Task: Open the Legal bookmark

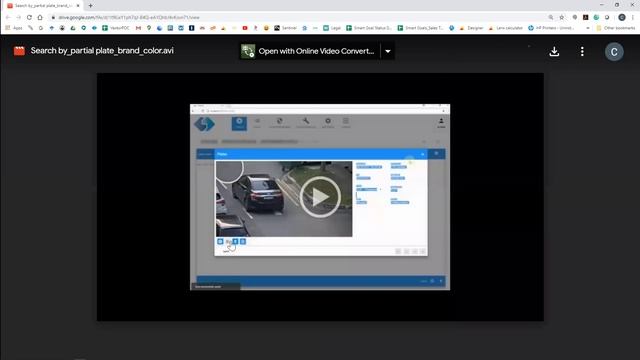Action: [332, 28]
